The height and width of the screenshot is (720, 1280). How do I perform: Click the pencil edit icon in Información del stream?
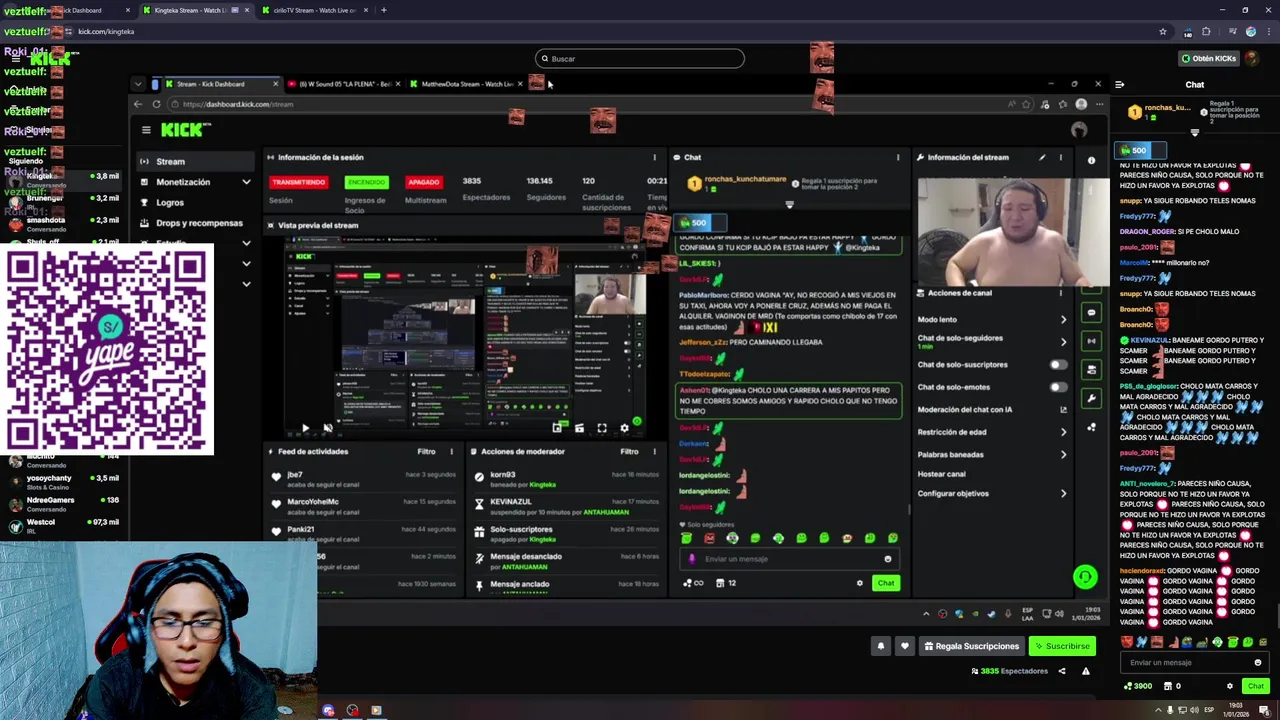[1042, 157]
